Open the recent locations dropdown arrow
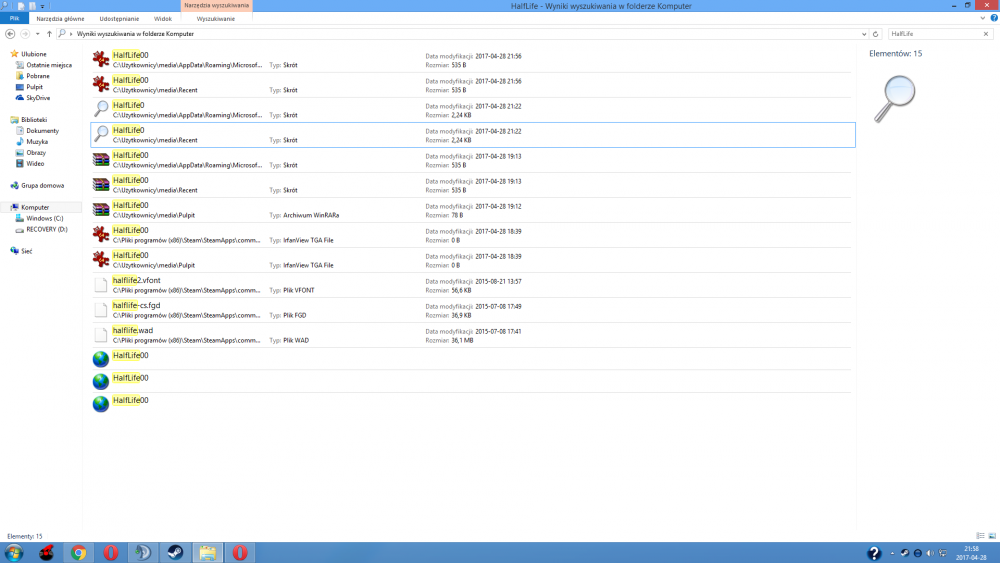 pos(37,34)
